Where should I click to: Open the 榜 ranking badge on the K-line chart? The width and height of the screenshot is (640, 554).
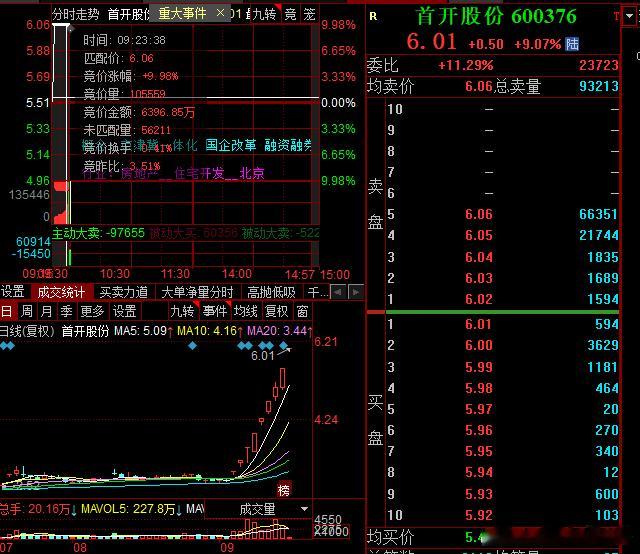(284, 489)
